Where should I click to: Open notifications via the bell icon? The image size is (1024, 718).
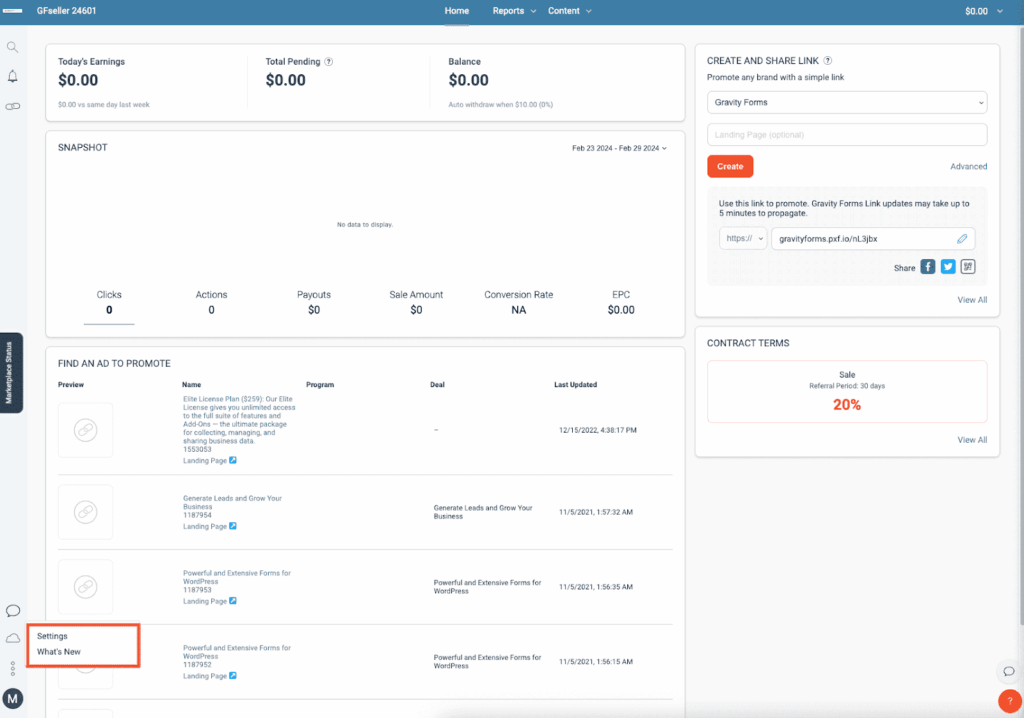12,76
